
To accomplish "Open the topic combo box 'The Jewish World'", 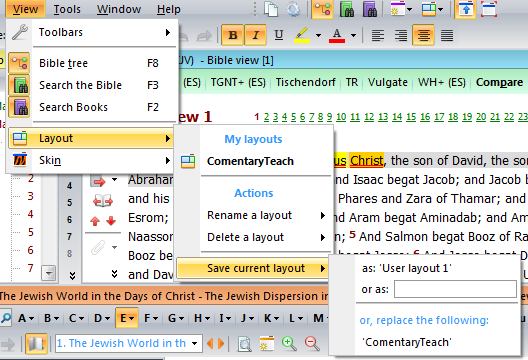I will click(x=128, y=343).
